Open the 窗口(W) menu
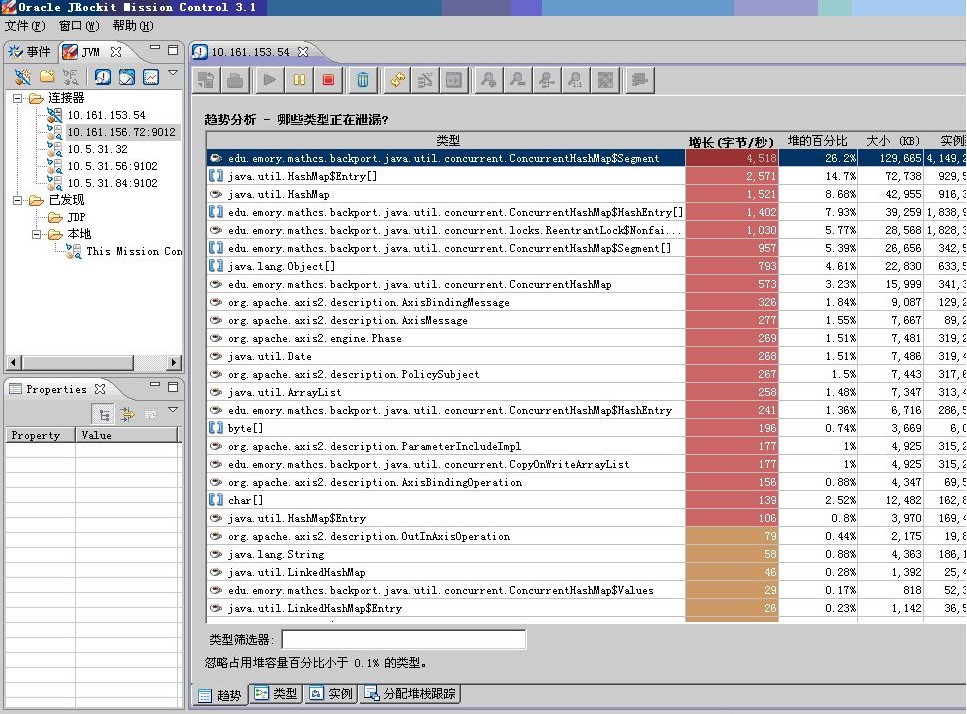 tap(79, 26)
